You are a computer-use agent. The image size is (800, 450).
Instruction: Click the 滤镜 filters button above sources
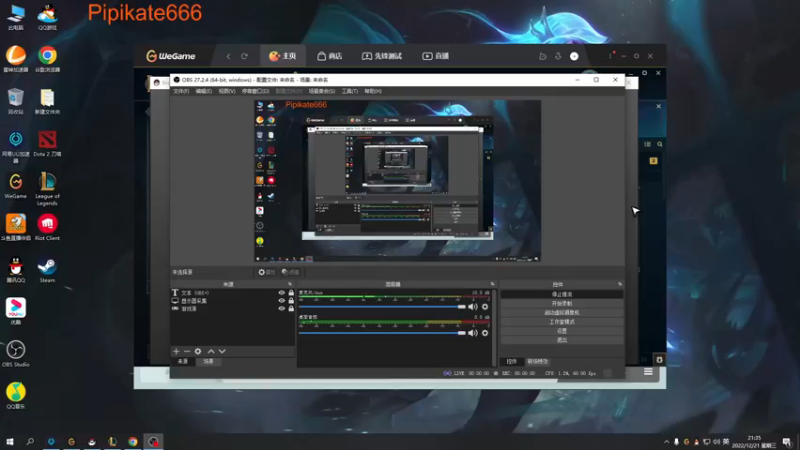(290, 272)
